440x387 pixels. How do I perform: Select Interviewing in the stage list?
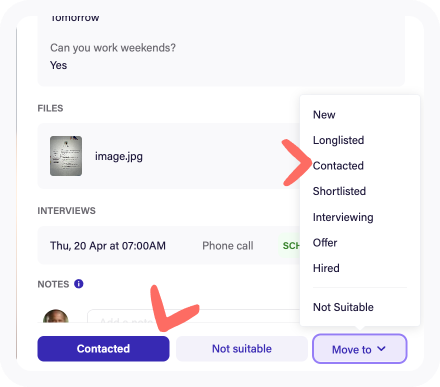point(343,217)
